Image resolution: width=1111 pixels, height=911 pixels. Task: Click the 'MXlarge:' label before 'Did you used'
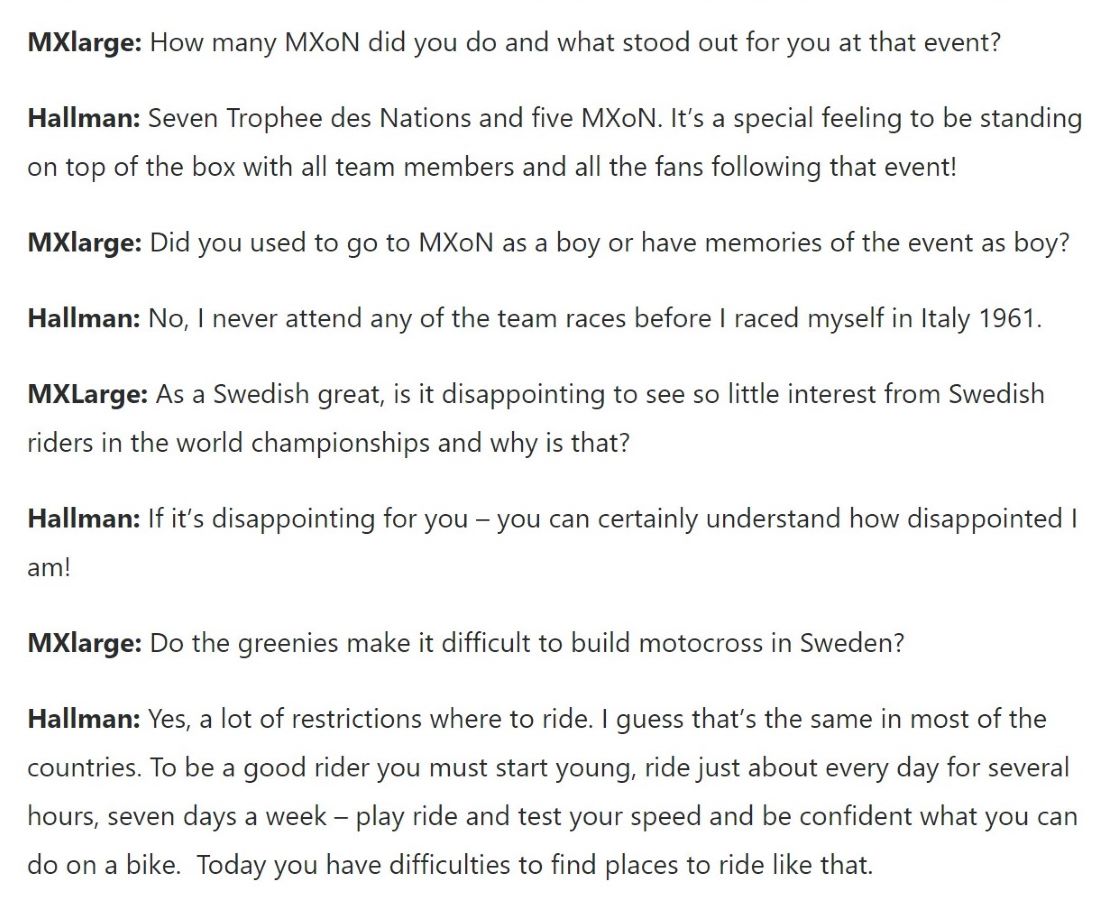point(85,242)
